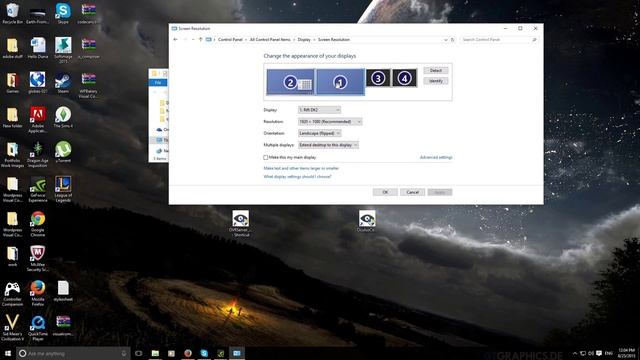Click the Cancel button

click(412, 192)
